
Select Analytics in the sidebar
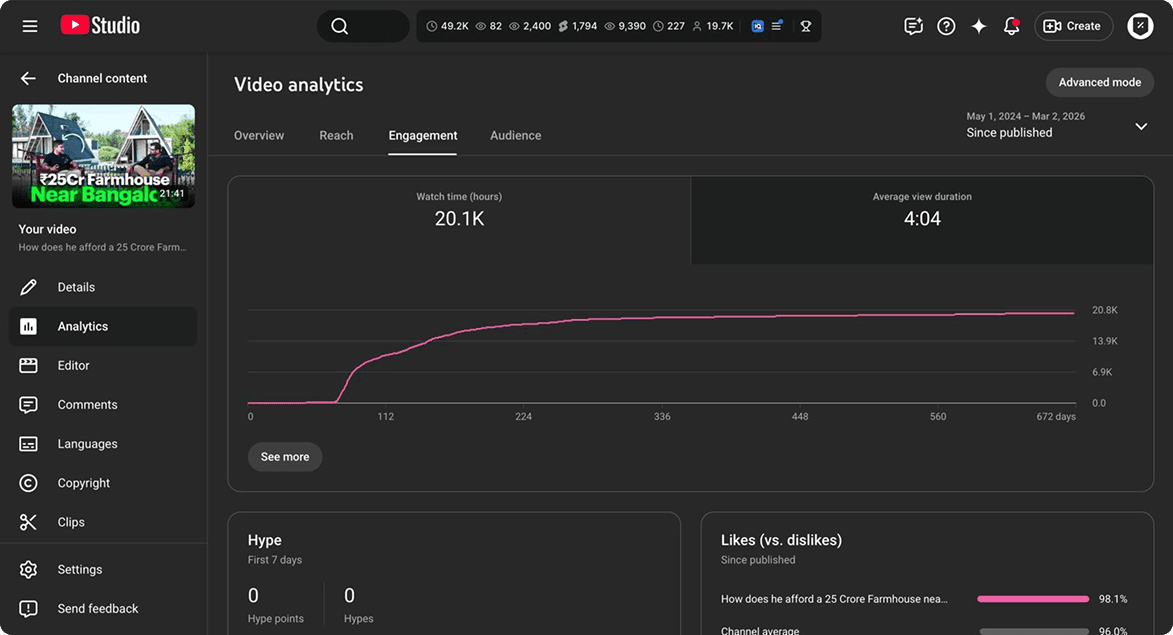(102, 326)
